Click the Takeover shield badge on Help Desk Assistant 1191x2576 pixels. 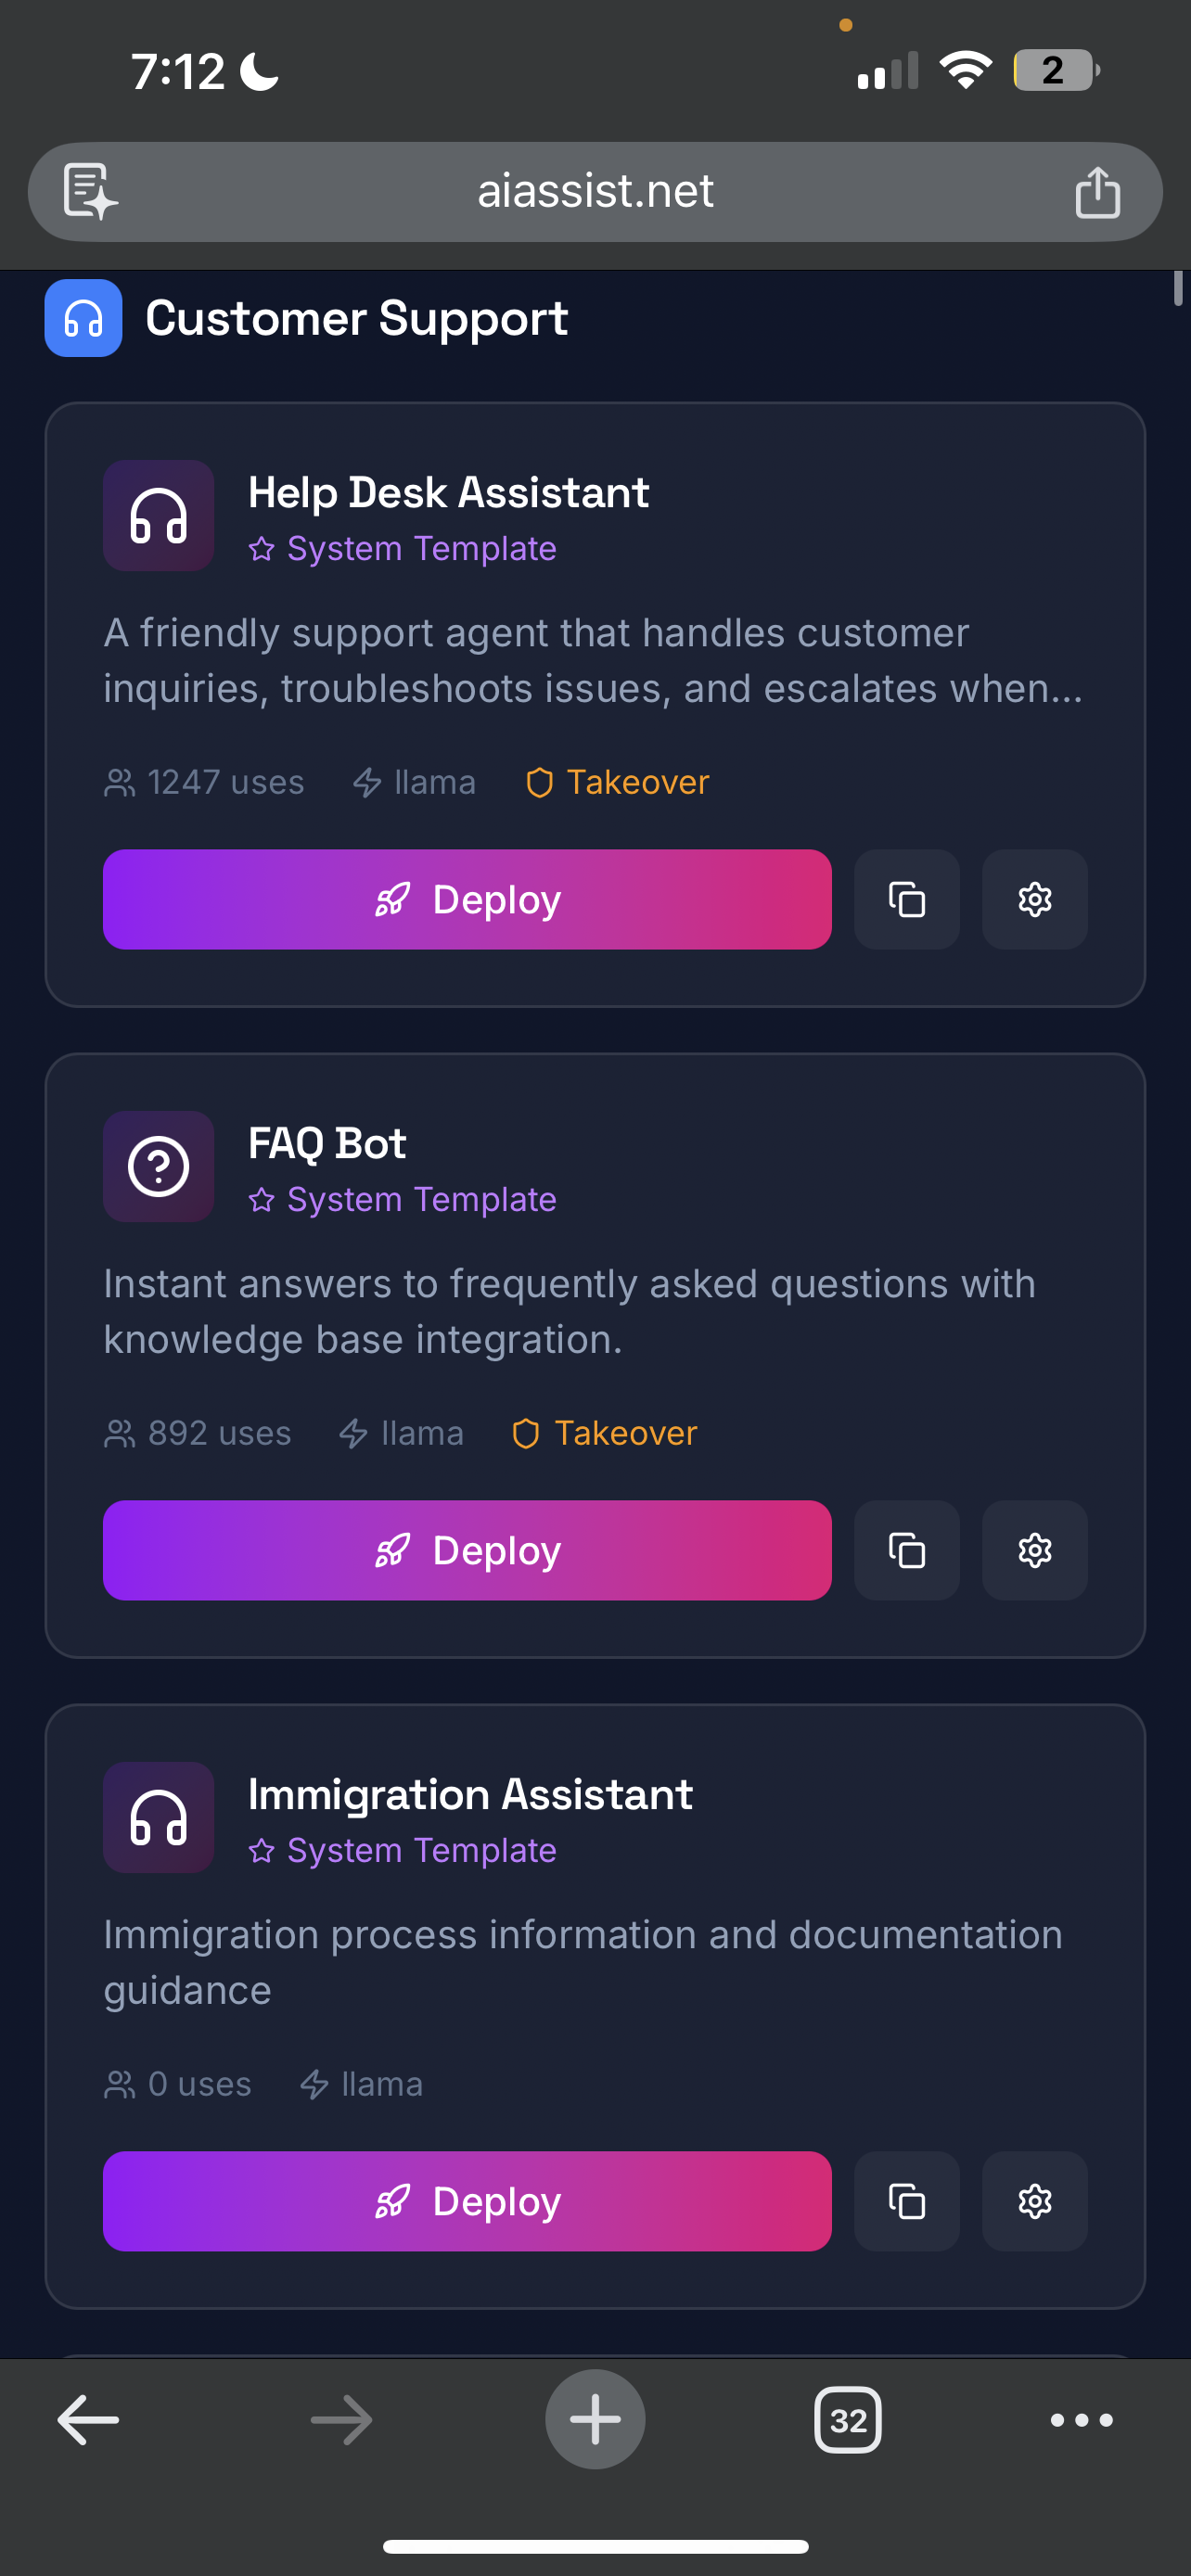[616, 782]
